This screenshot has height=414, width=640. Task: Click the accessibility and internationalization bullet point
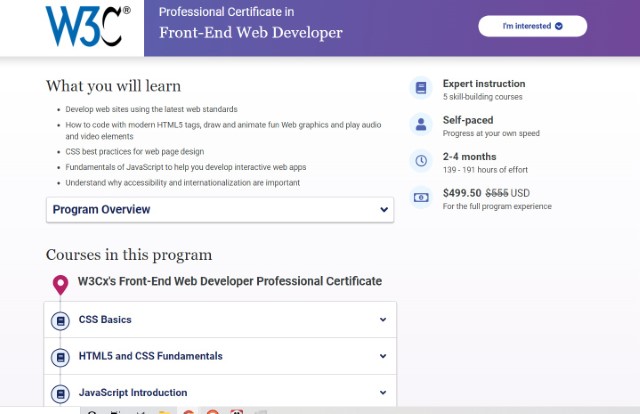(x=182, y=183)
